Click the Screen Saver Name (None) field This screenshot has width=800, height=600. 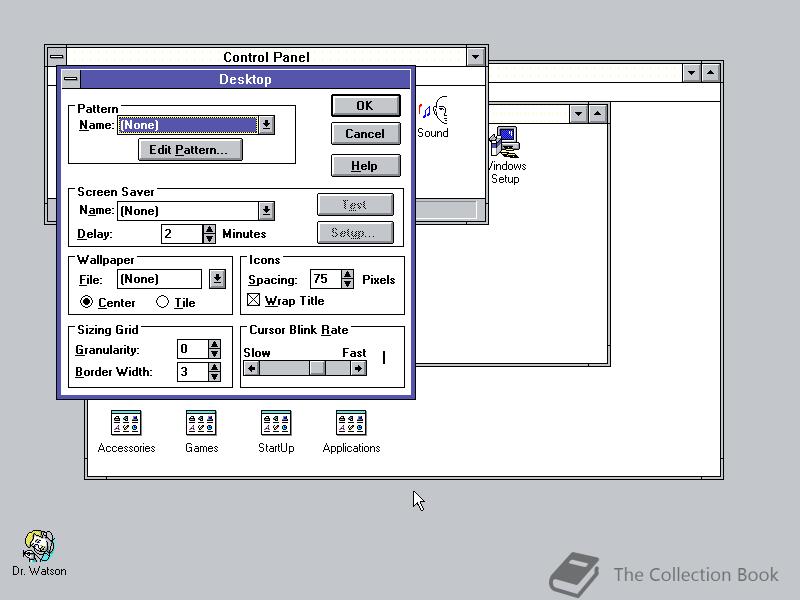click(x=188, y=211)
